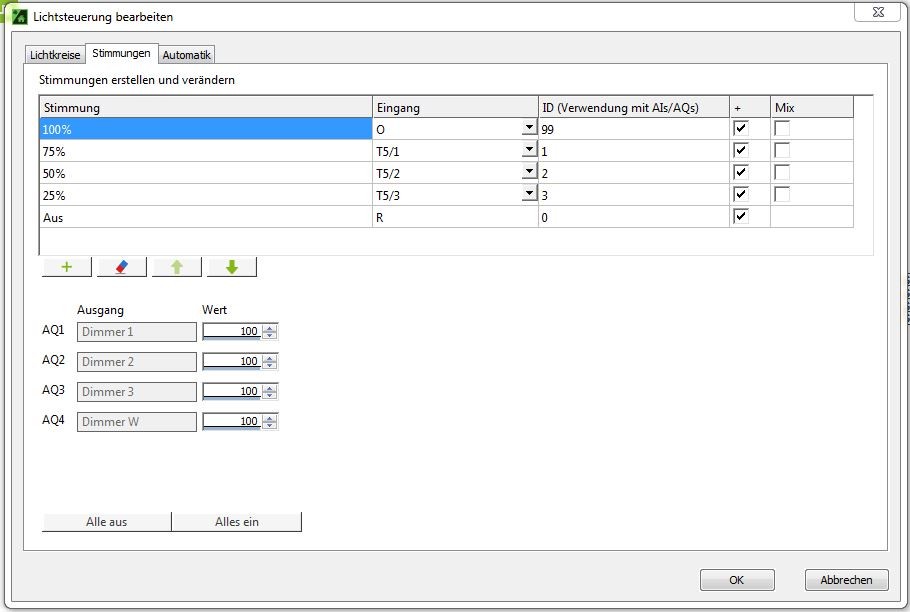Select the Stimmungen tab
Screen dimensions: 910x612
point(121,53)
